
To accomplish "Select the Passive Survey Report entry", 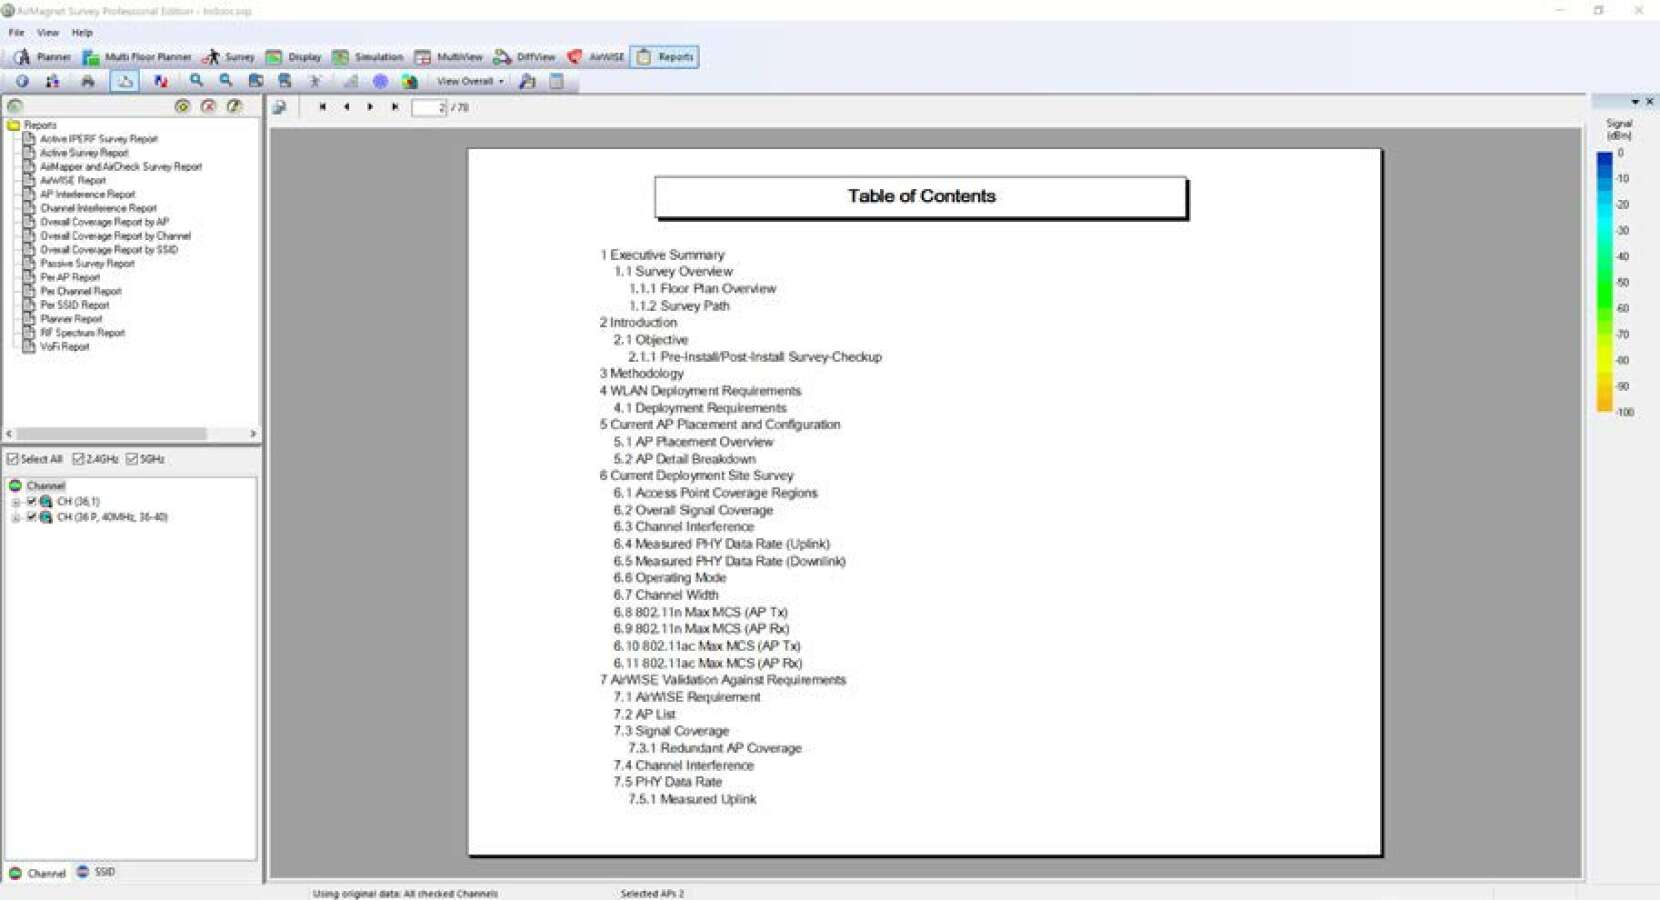I will tap(87, 264).
